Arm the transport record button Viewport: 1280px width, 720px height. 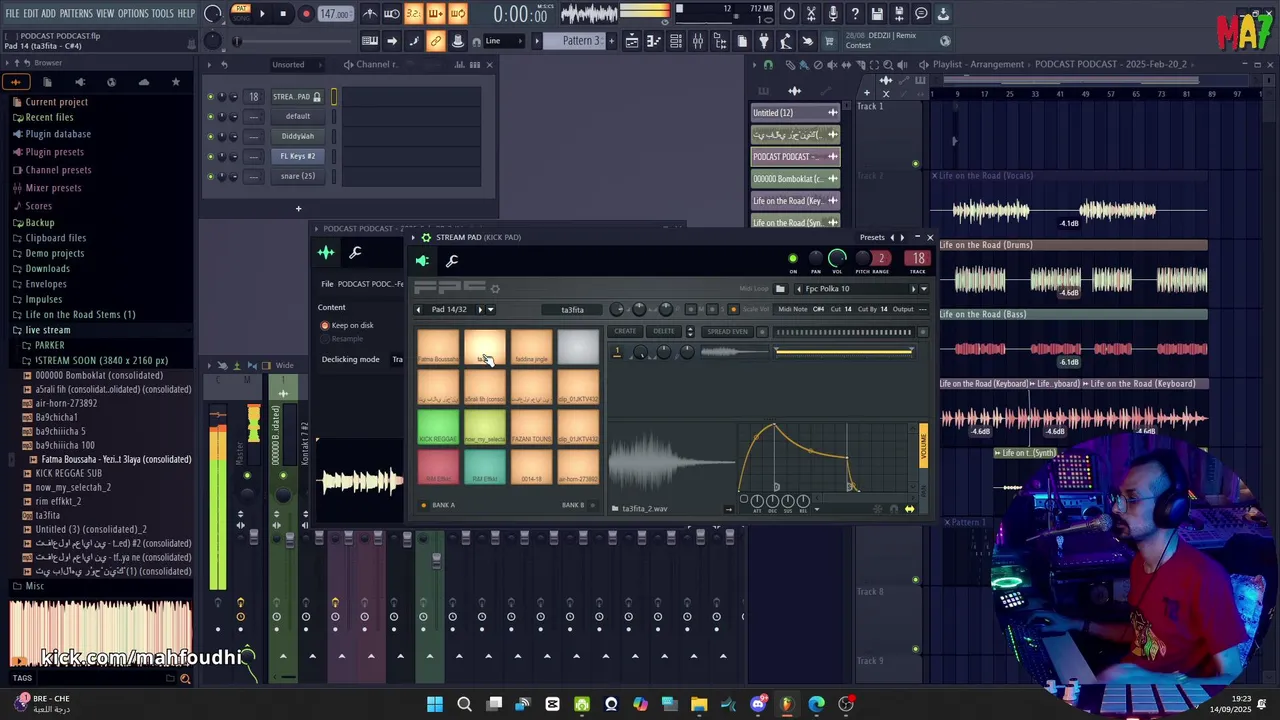point(306,14)
